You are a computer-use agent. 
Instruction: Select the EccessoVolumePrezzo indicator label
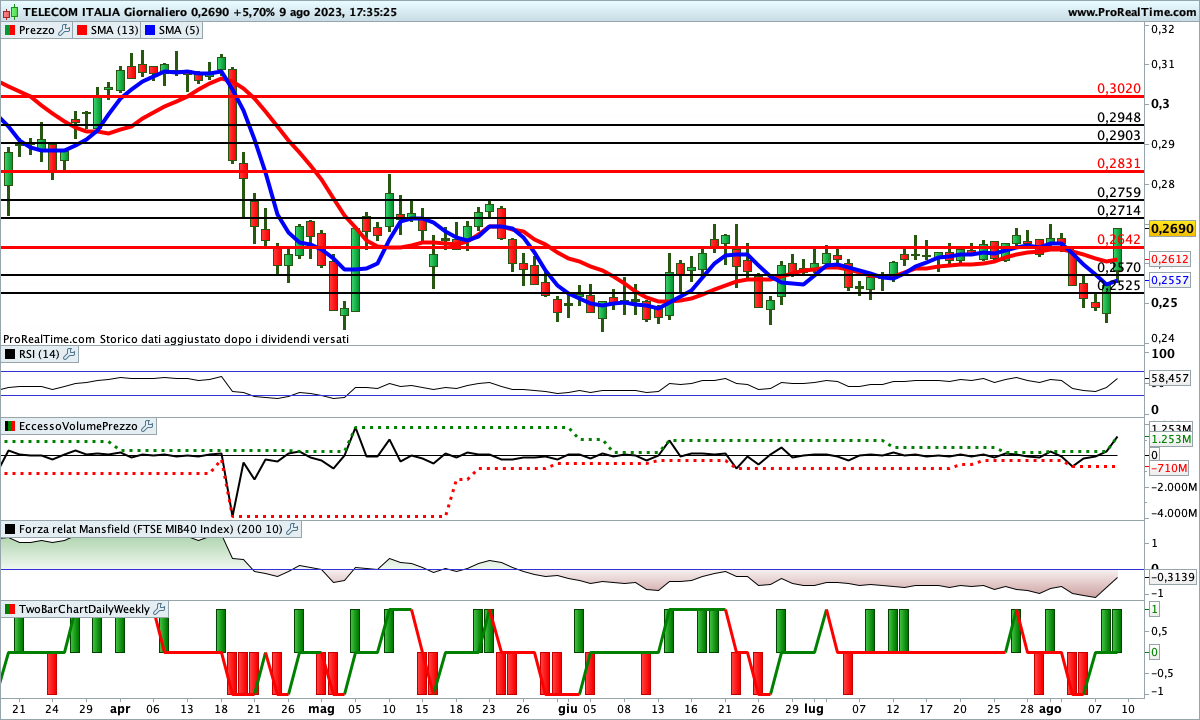click(78, 426)
